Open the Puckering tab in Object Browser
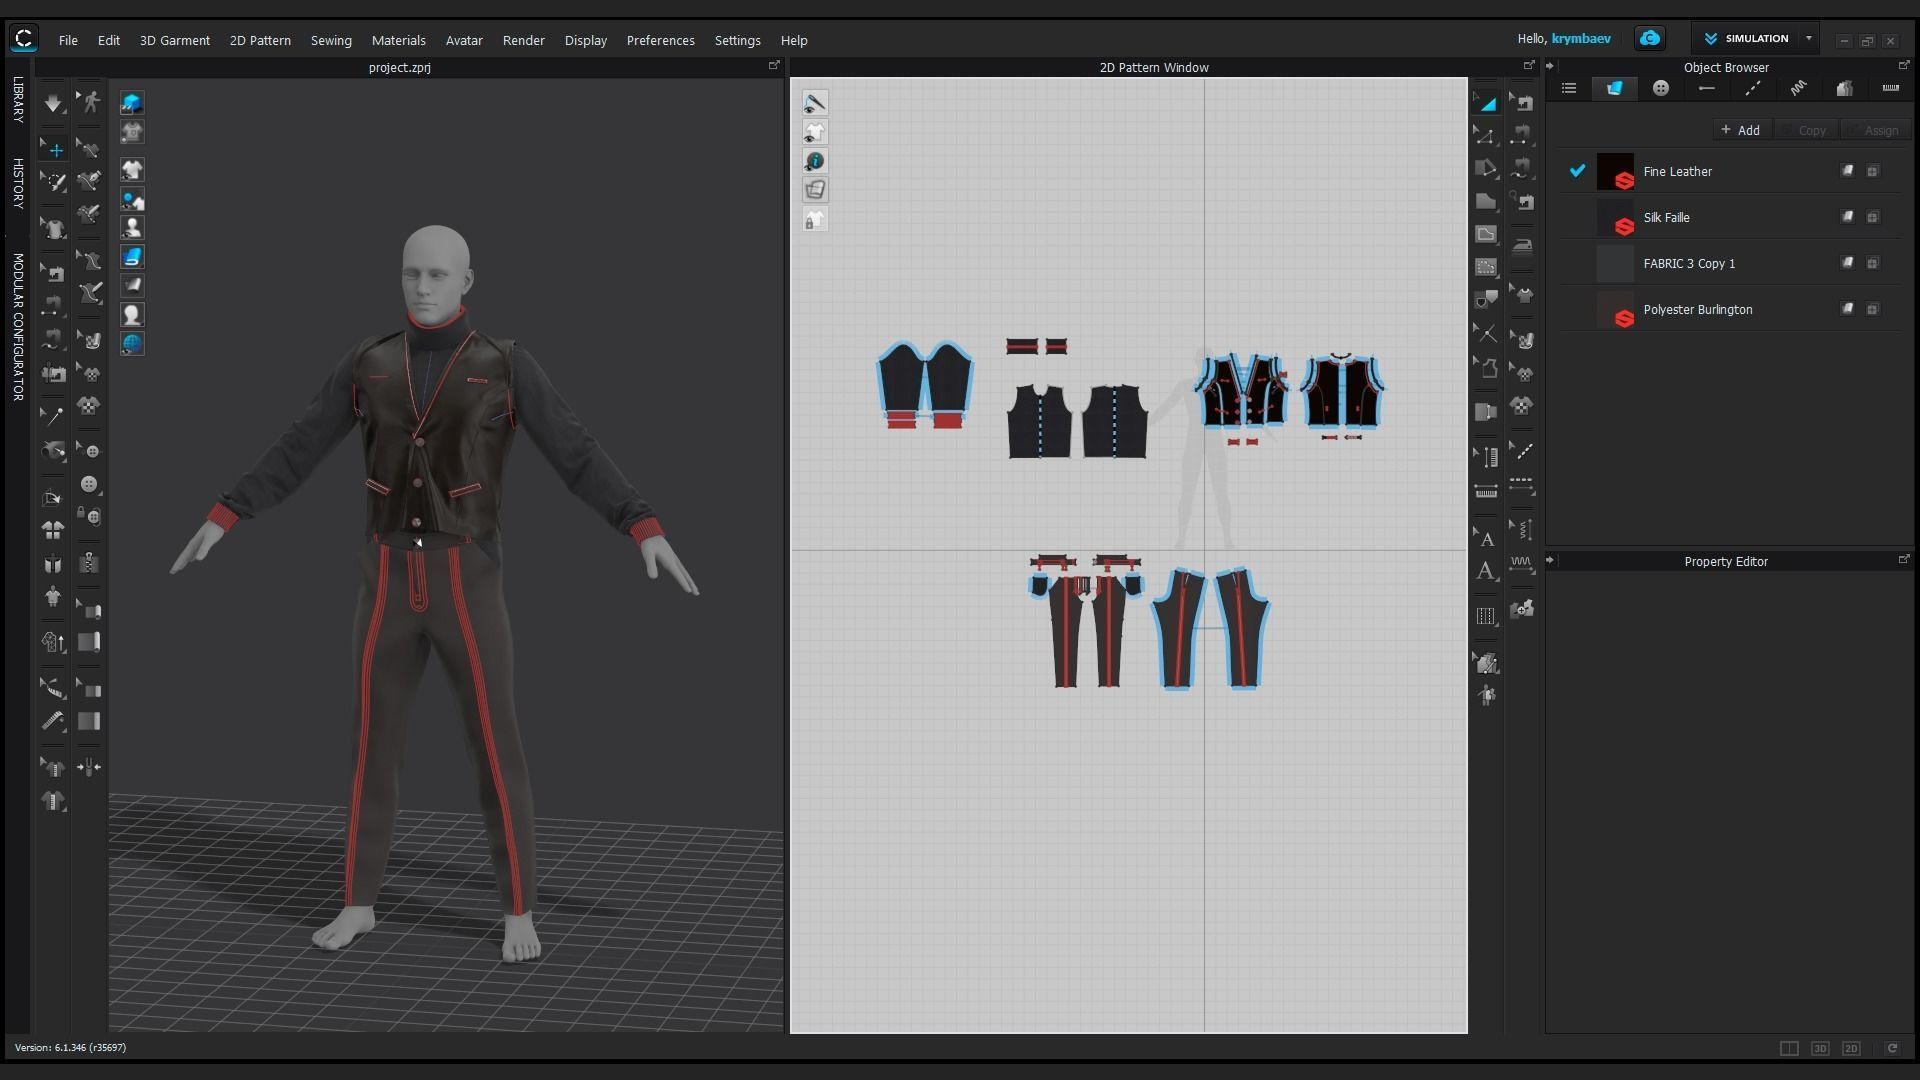 1799,89
